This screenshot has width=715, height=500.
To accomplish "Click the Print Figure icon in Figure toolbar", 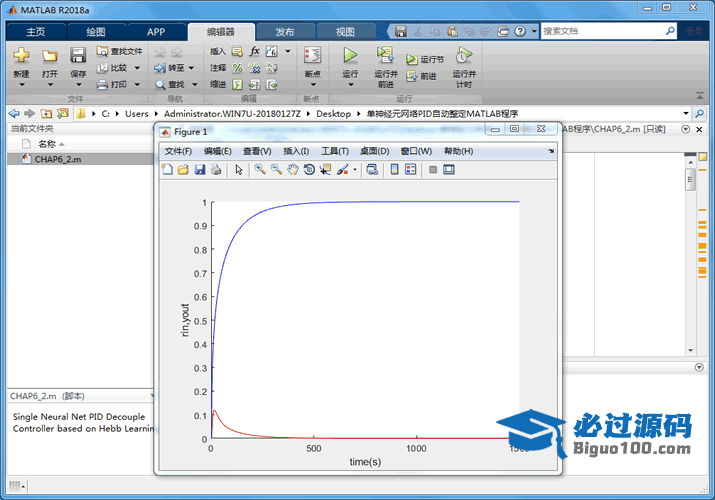I will point(216,170).
